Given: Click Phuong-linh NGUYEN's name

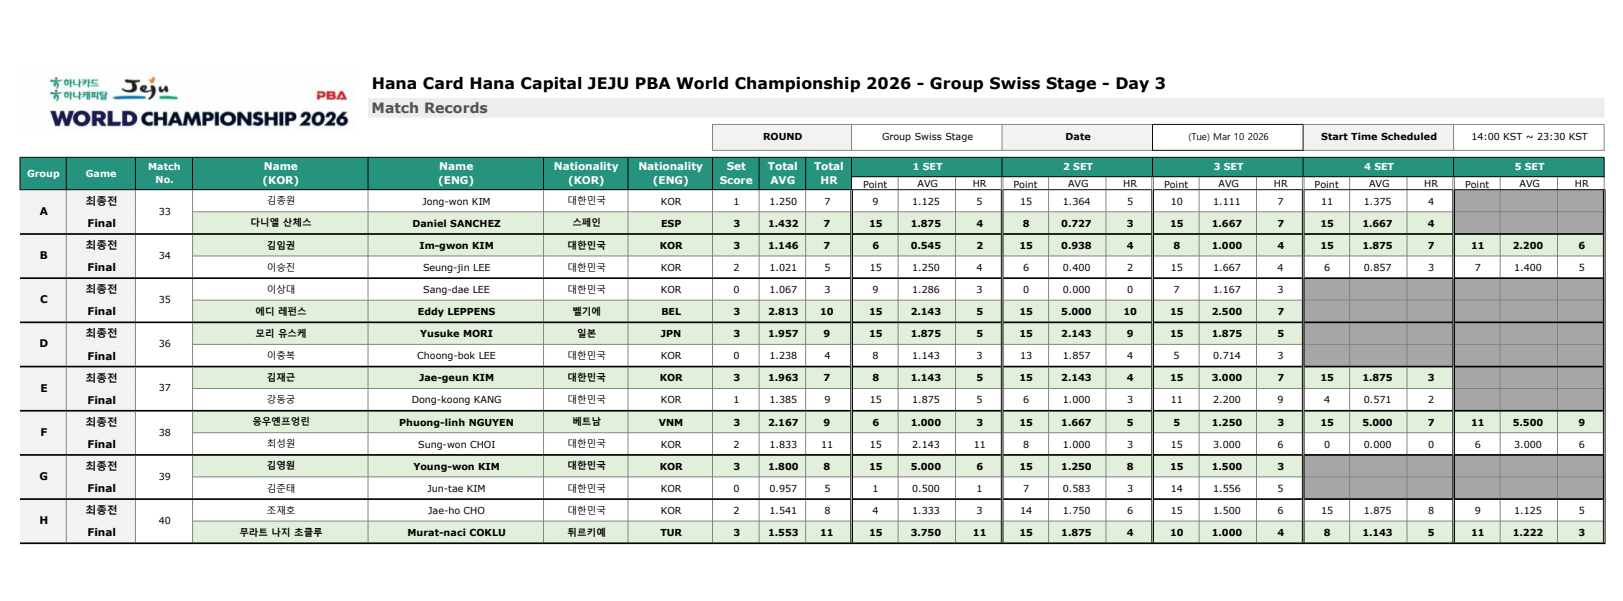Looking at the screenshot, I should (x=456, y=422).
